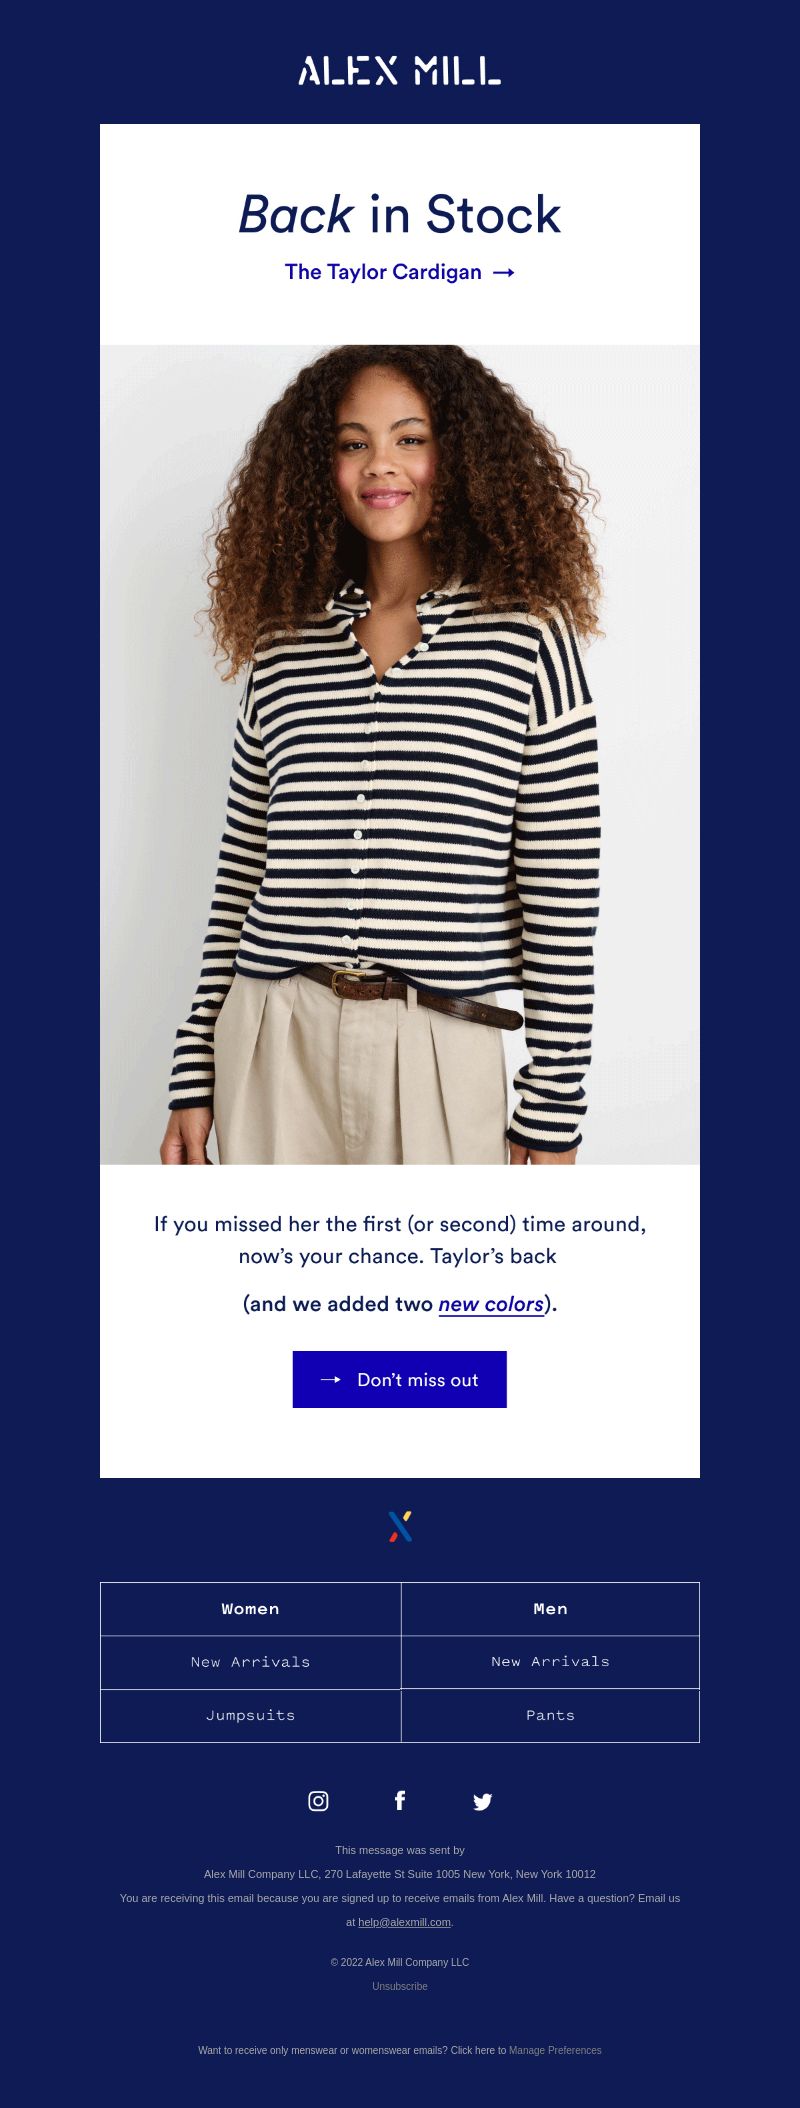This screenshot has width=800, height=2108.
Task: Click the colorful X logo mark
Action: (400, 1526)
